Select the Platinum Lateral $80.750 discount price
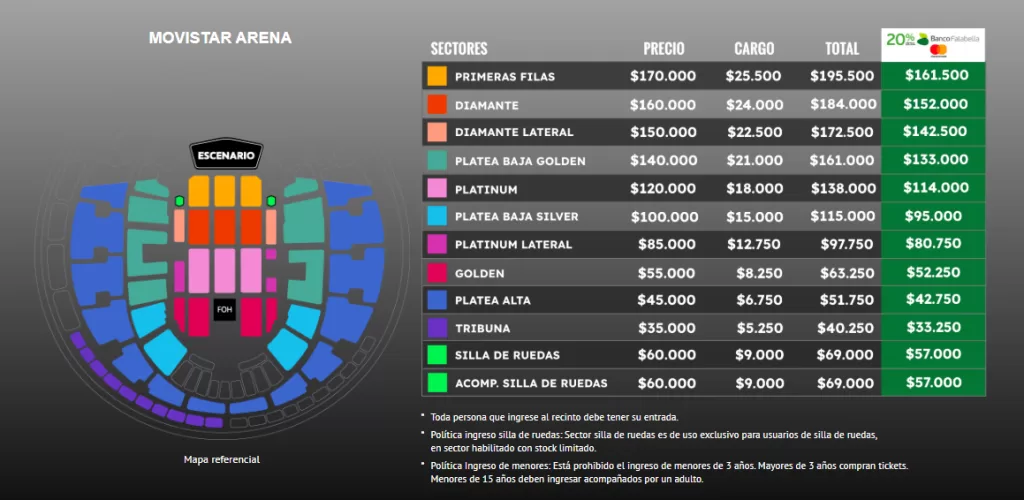Viewport: 1024px width, 500px height. pyautogui.click(x=936, y=243)
